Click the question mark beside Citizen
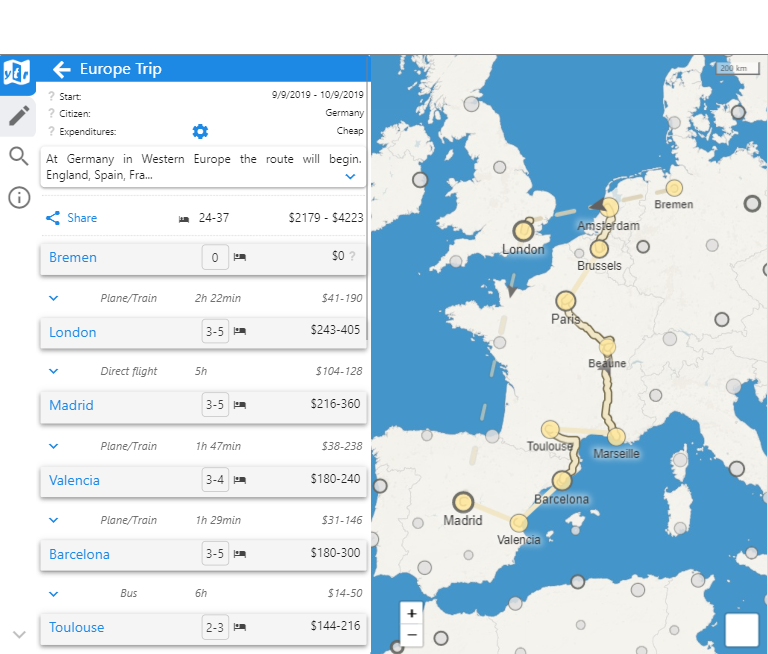 pos(51,113)
